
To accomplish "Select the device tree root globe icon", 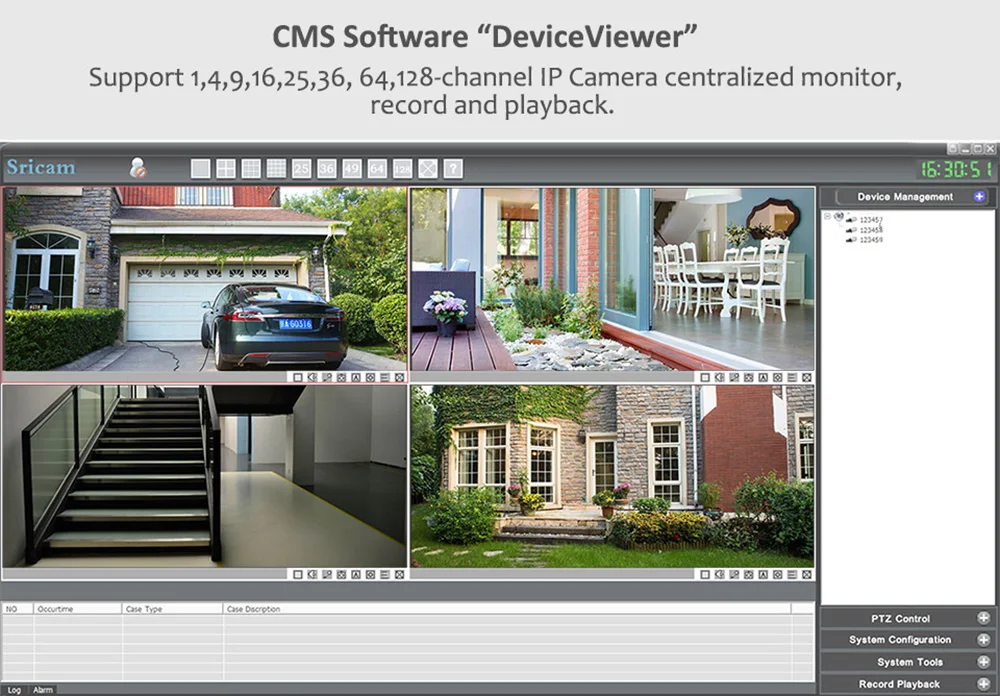I will [839, 216].
